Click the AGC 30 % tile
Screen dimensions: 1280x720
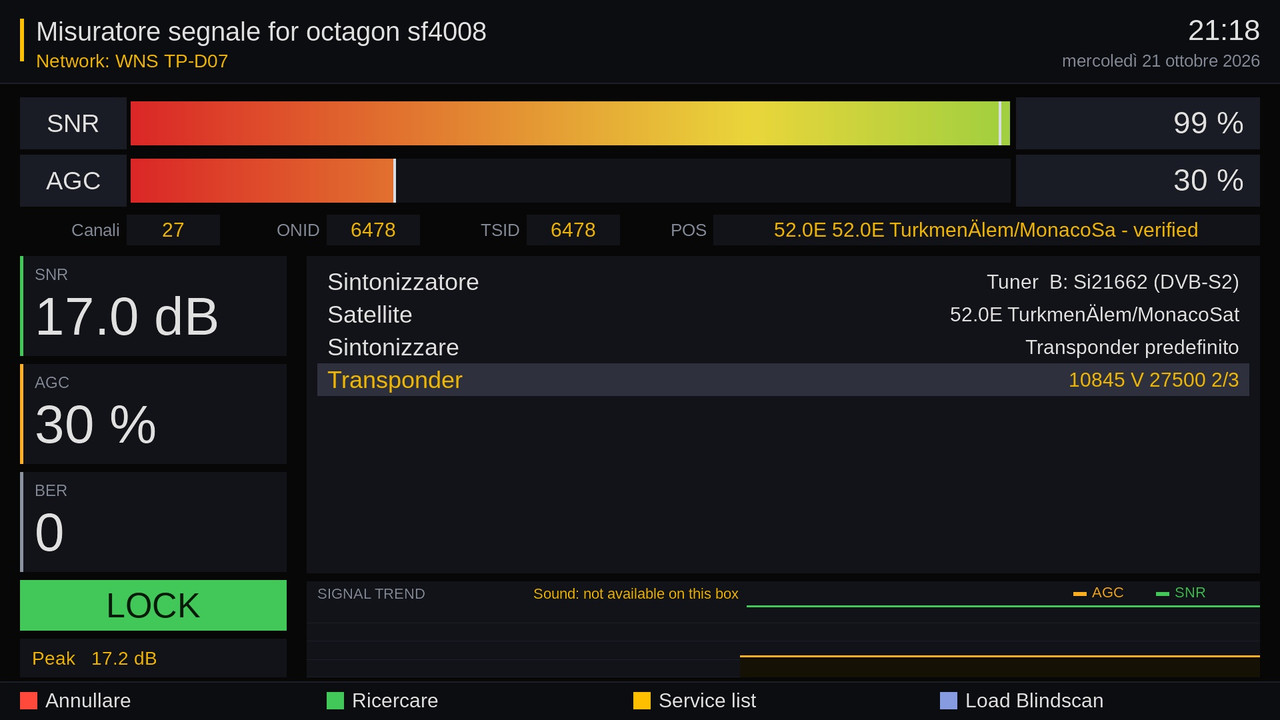(x=153, y=414)
